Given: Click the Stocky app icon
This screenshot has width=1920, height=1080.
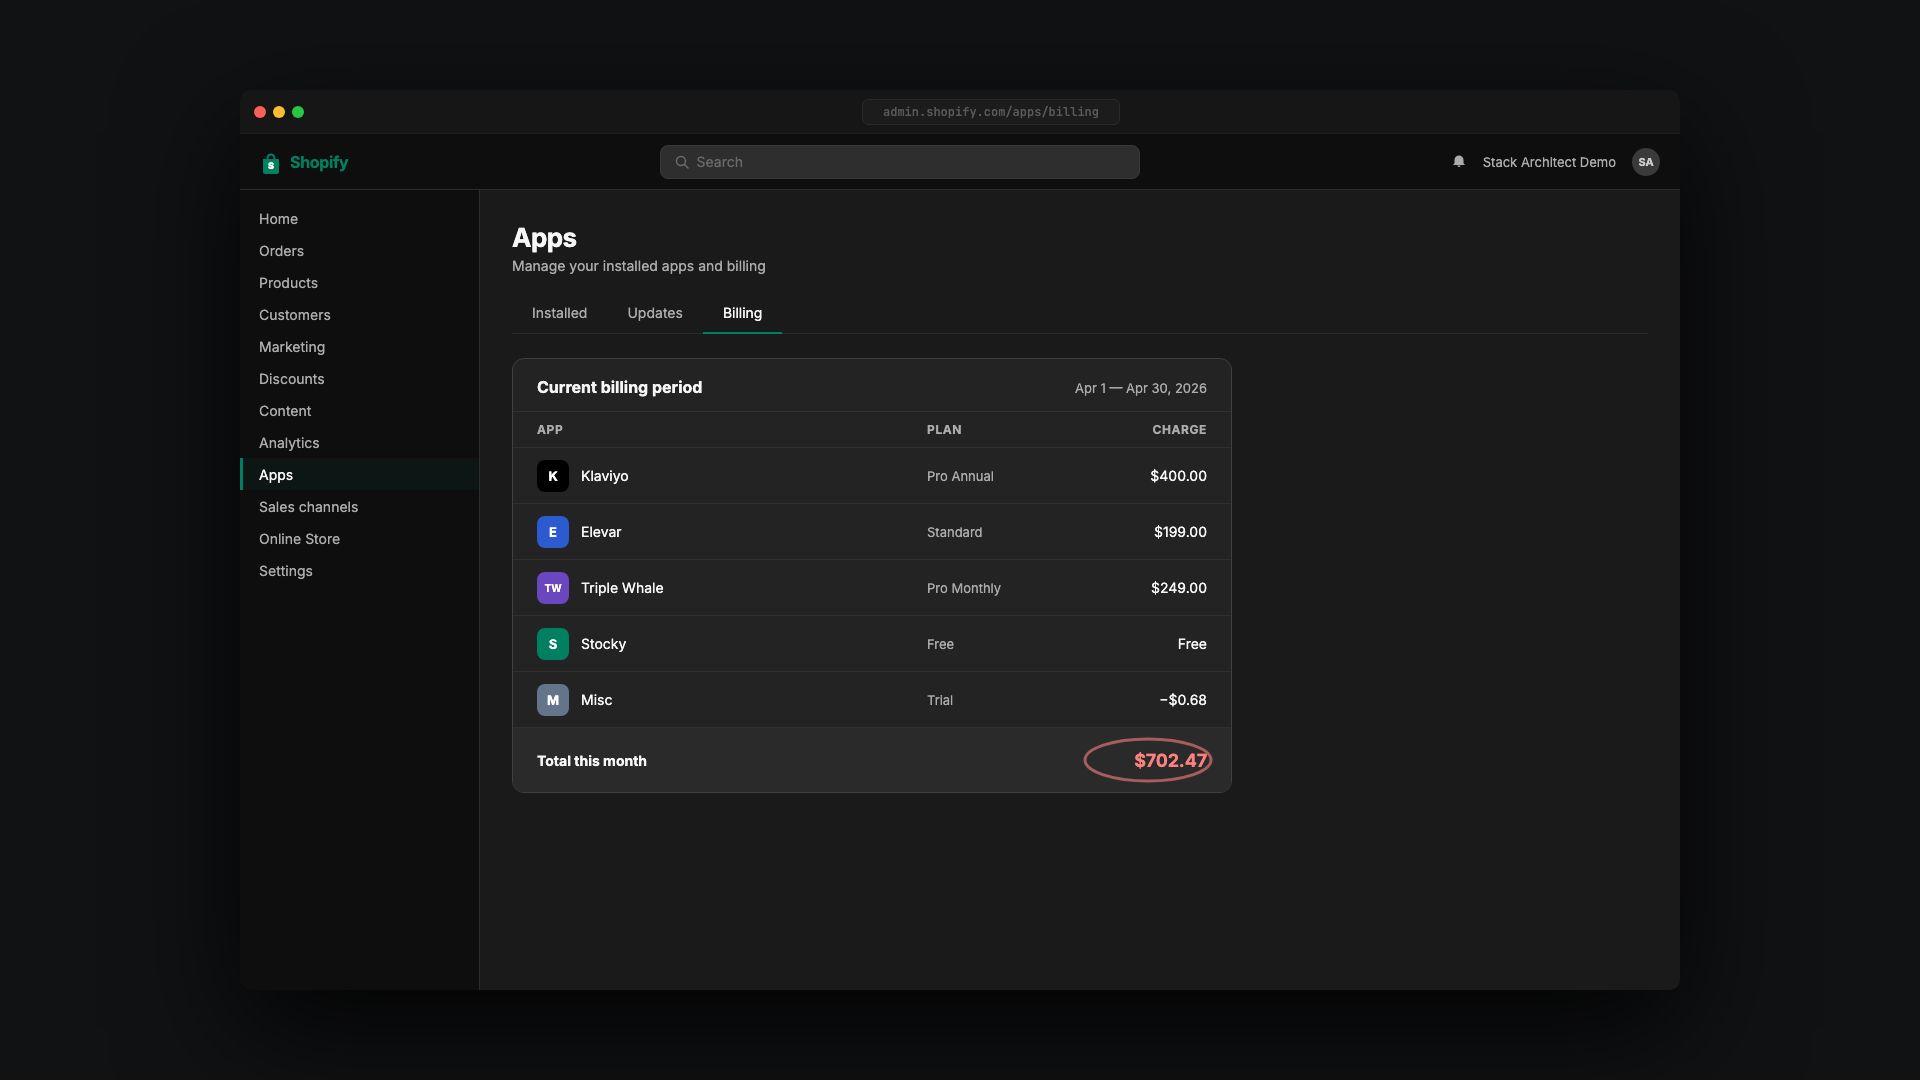Looking at the screenshot, I should 553,644.
